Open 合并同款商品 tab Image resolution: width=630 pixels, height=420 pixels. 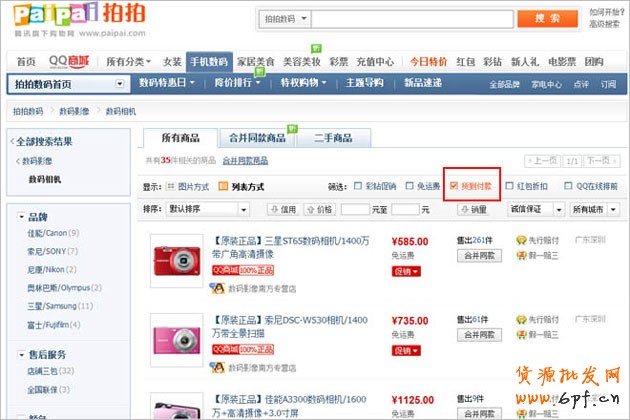pos(256,137)
